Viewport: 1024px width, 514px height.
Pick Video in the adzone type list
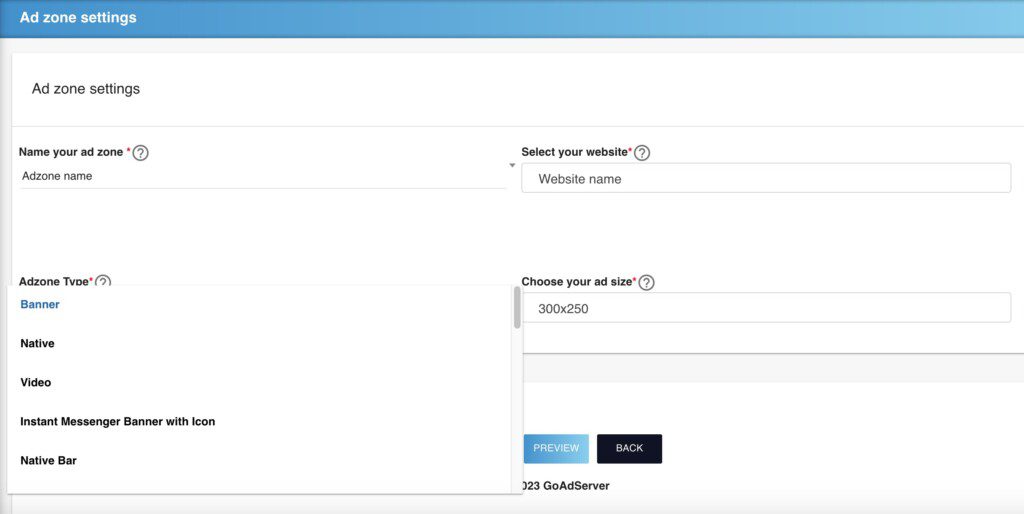[x=36, y=383]
